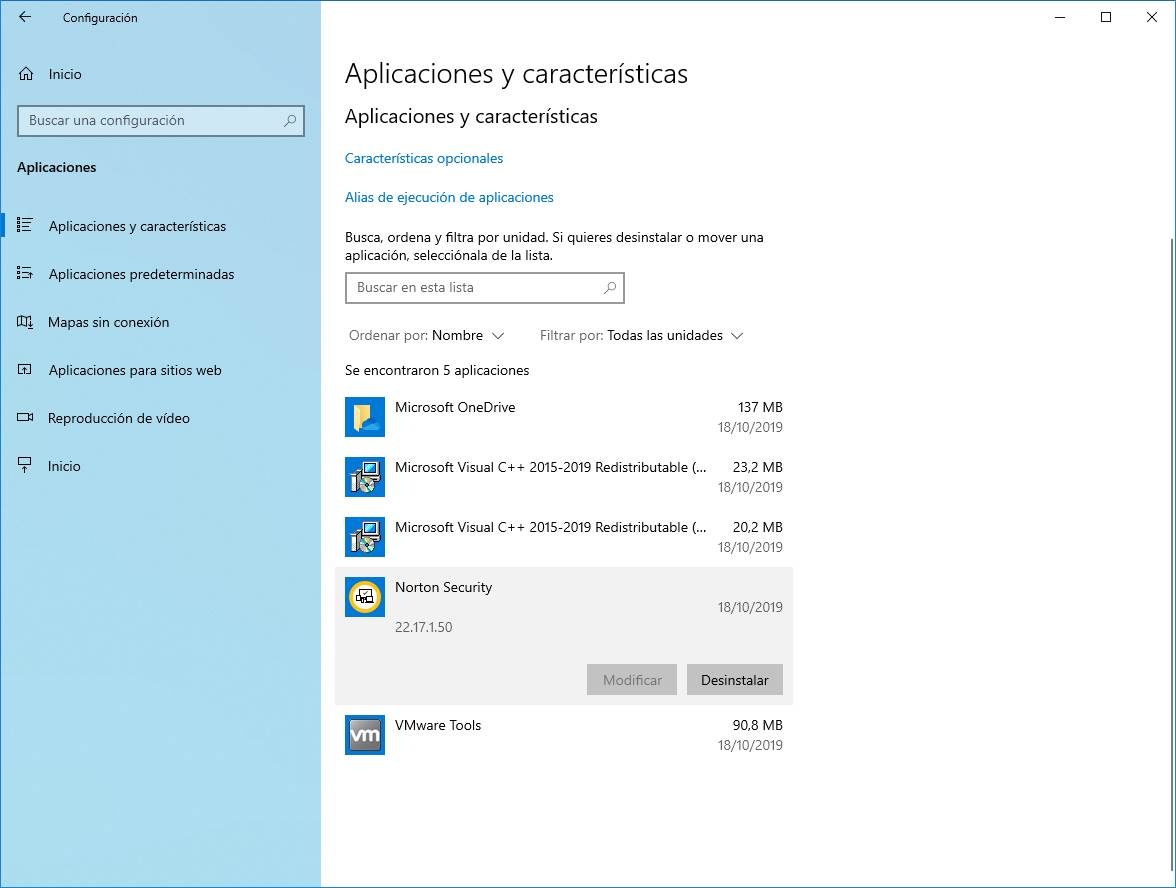Click Norton version number 22.17.1.50
This screenshot has width=1176, height=888.
pyautogui.click(x=424, y=627)
